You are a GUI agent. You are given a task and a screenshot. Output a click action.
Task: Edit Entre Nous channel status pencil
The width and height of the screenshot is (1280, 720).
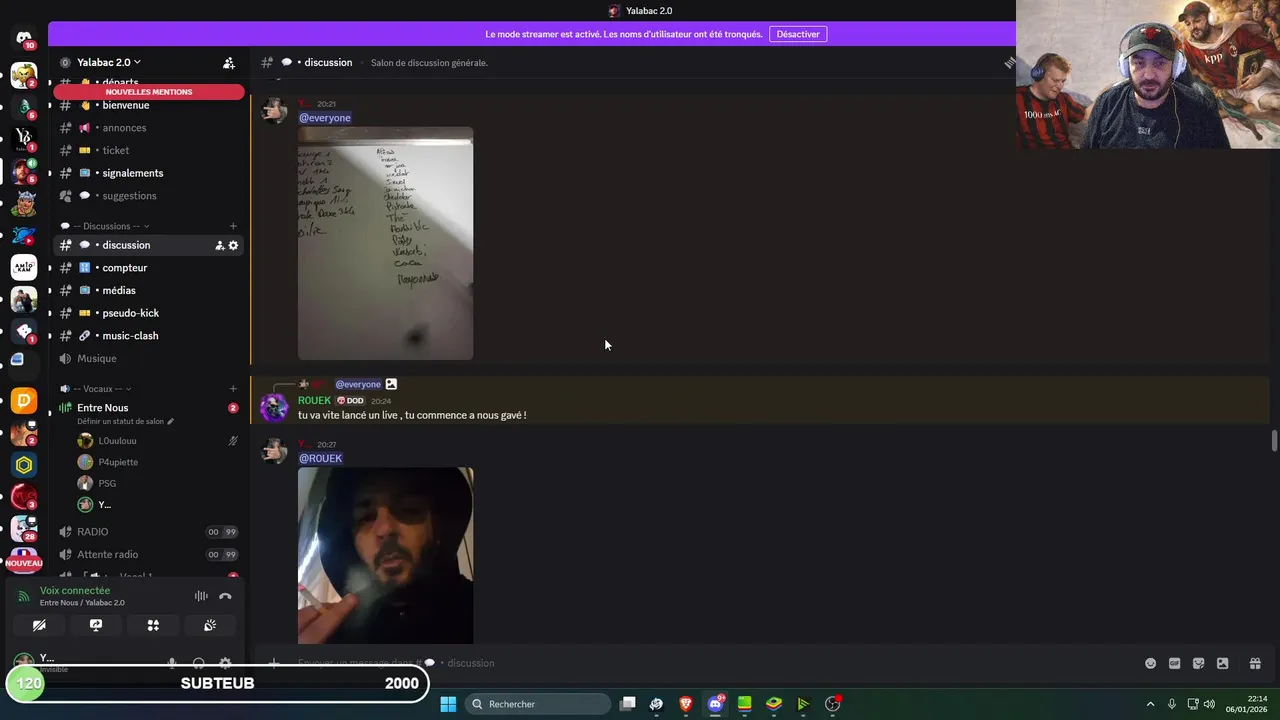click(170, 421)
